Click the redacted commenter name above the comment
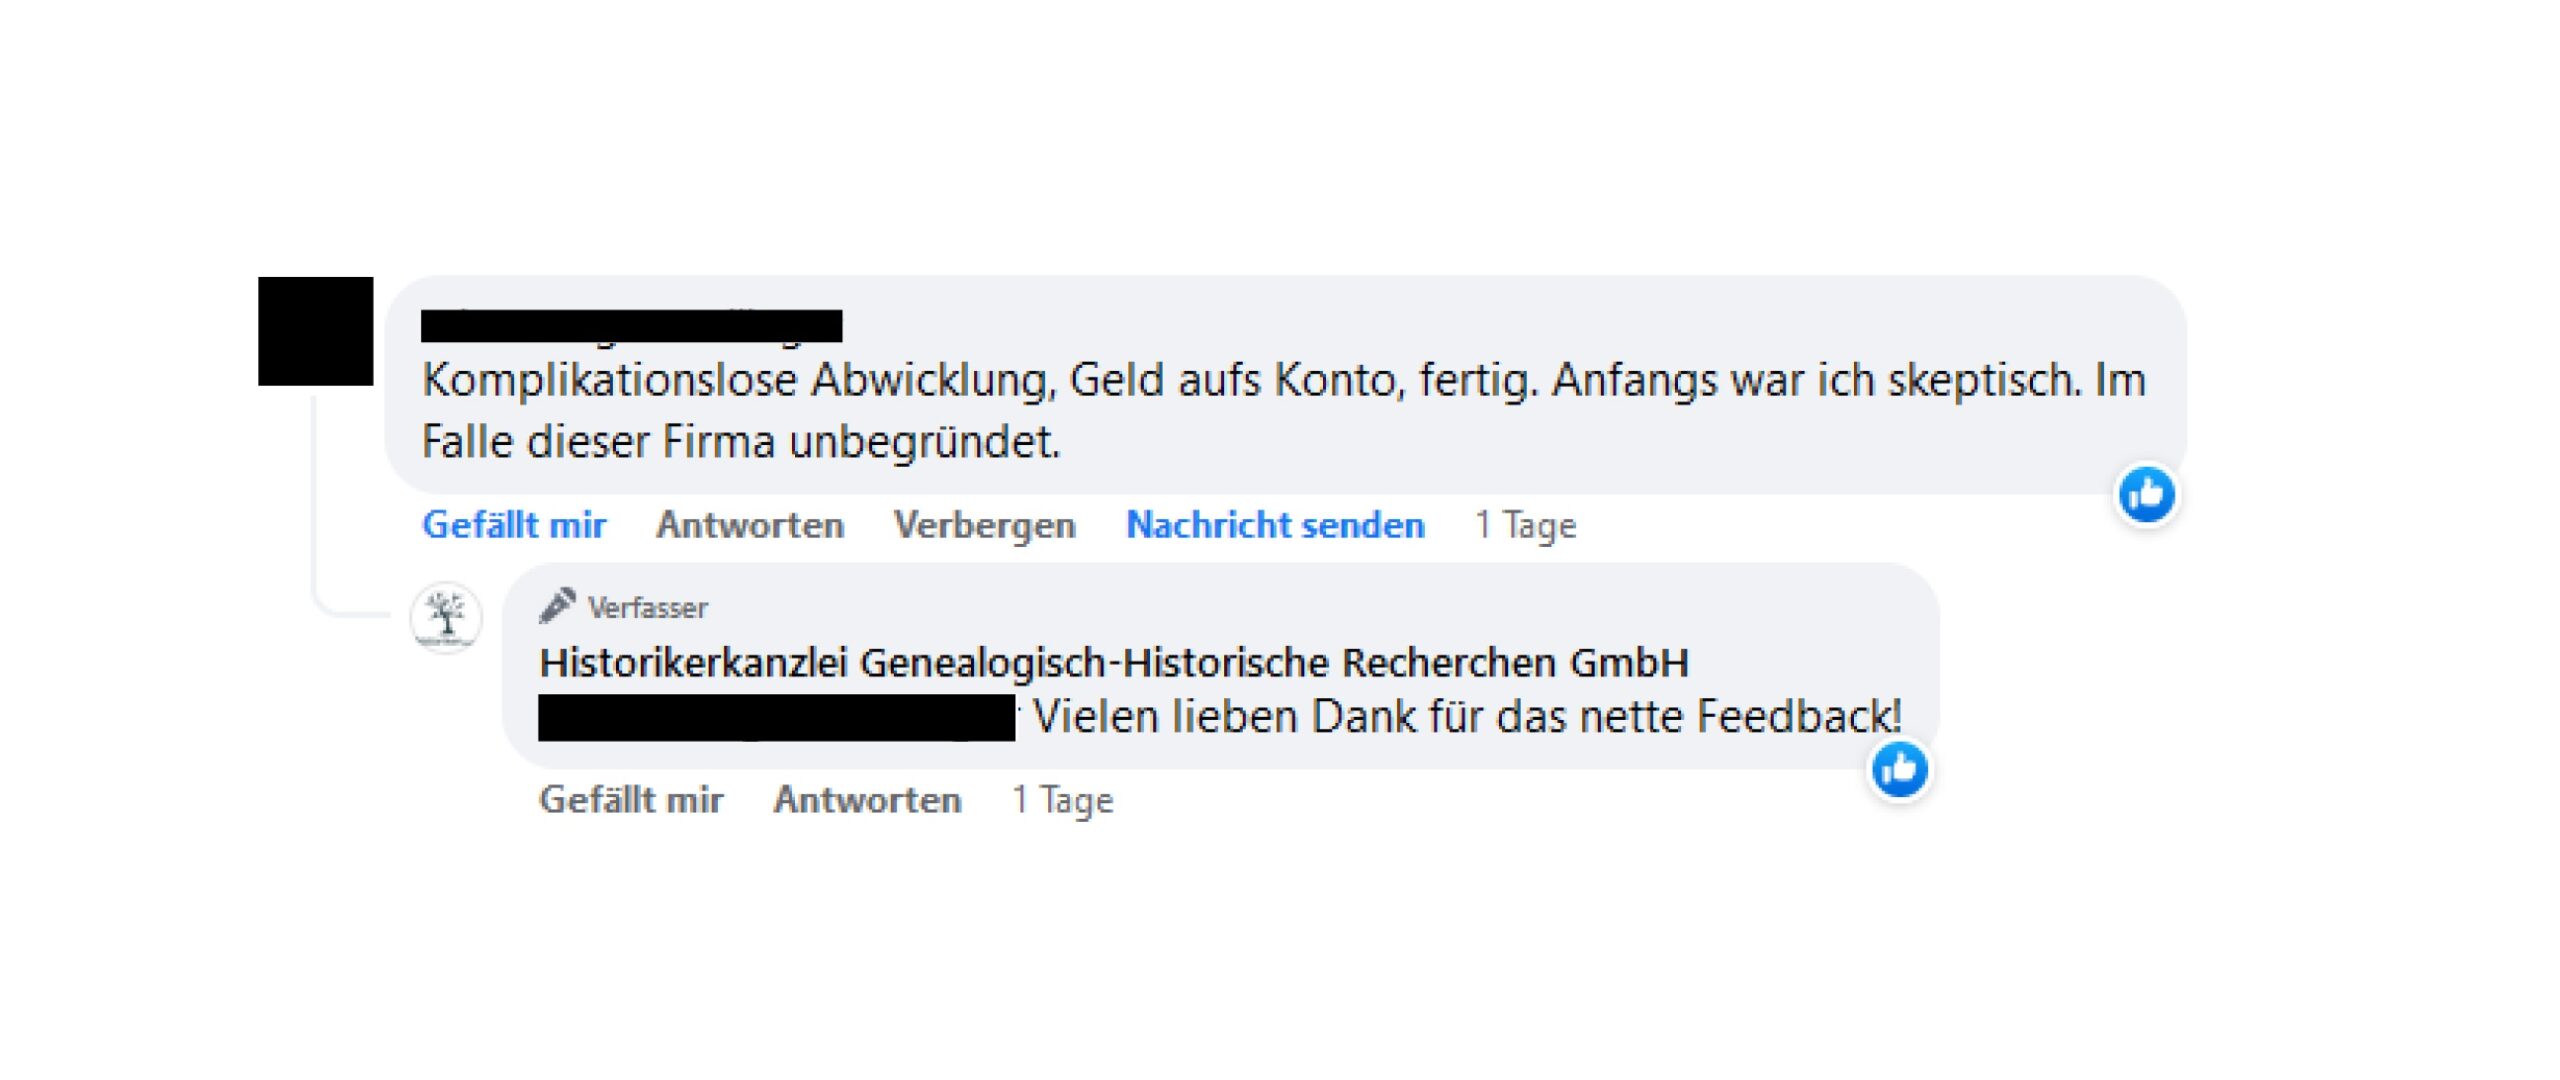 631,326
